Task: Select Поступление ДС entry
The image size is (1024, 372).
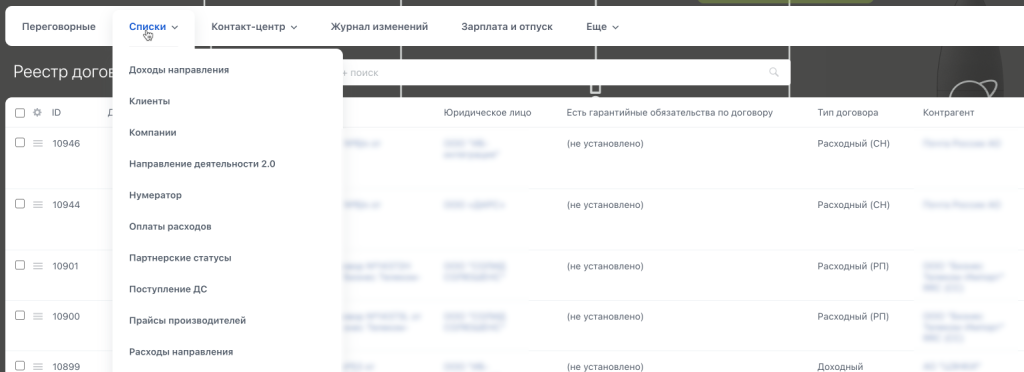Action: pyautogui.click(x=168, y=289)
